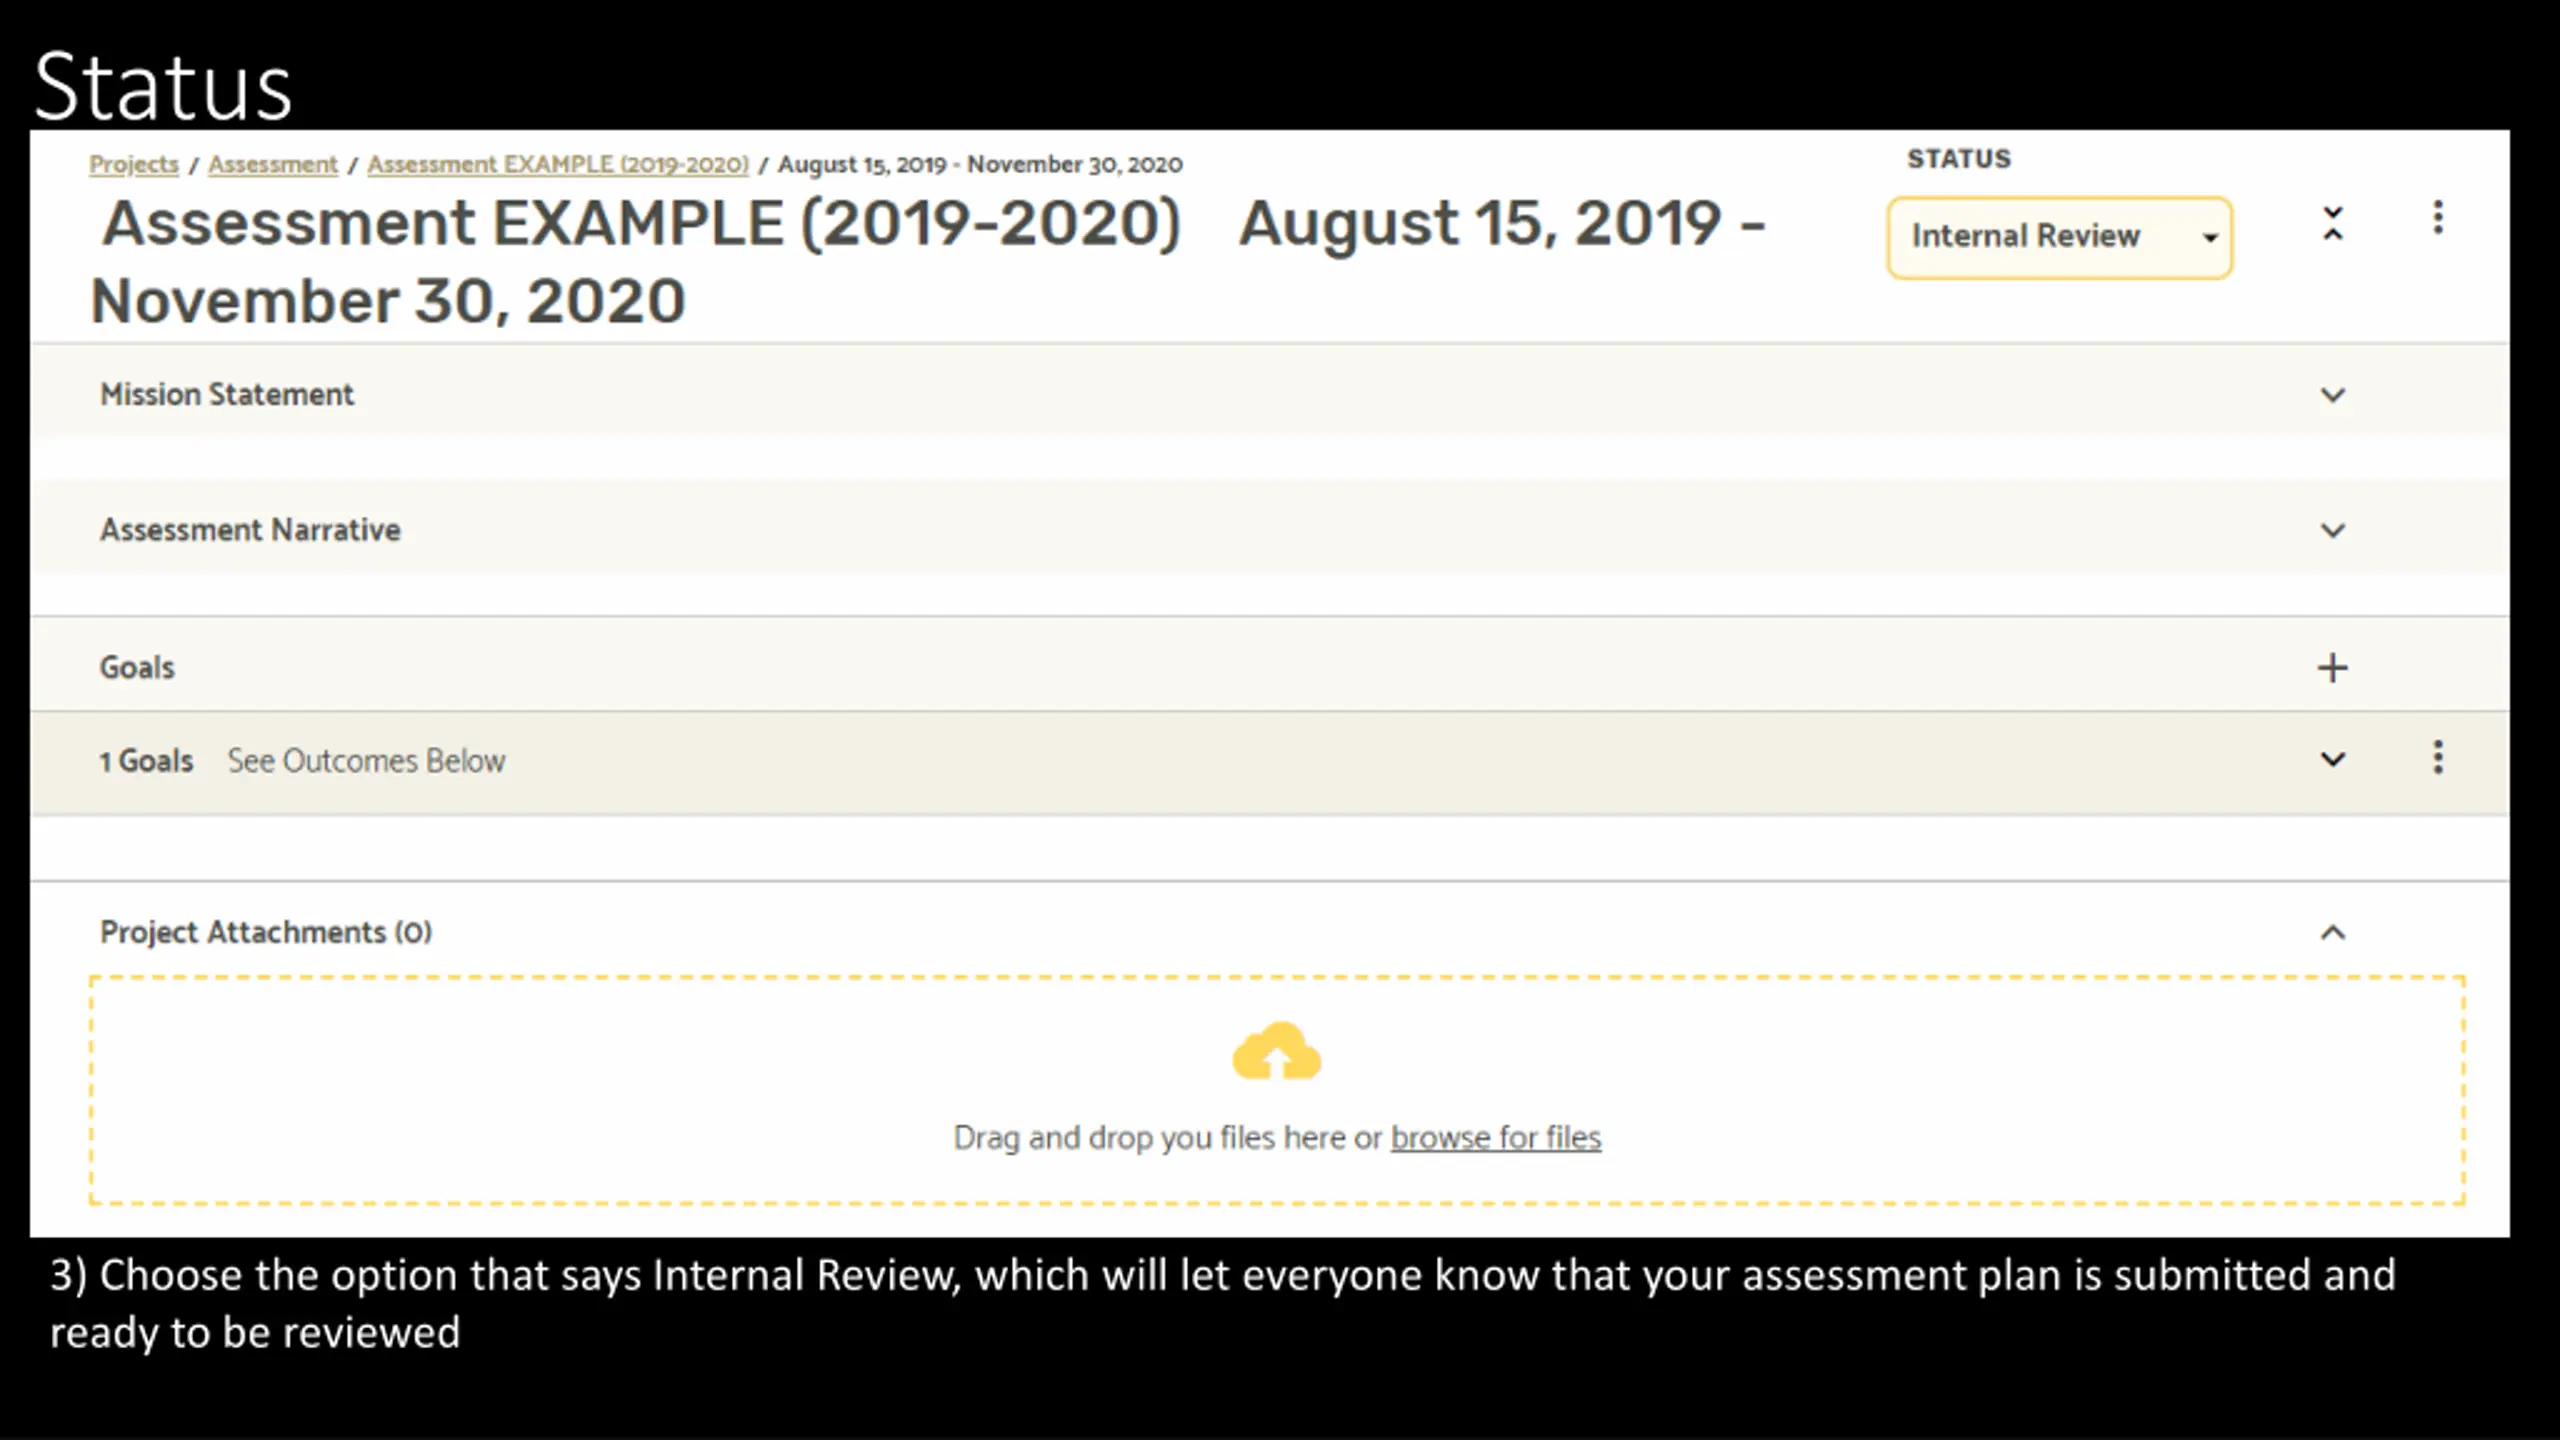The width and height of the screenshot is (2560, 1440).
Task: Click the Assessment Narrative heading
Action: 250,529
